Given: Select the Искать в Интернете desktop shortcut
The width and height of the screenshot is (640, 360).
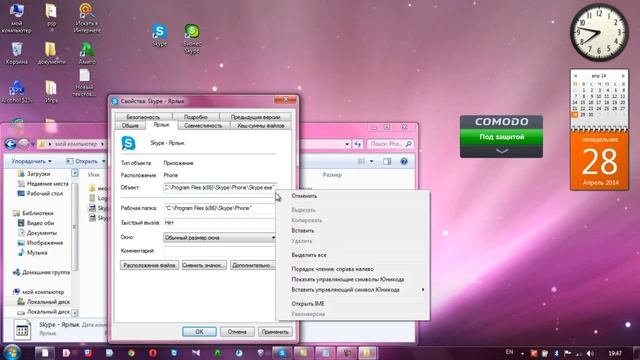Looking at the screenshot, I should [87, 18].
